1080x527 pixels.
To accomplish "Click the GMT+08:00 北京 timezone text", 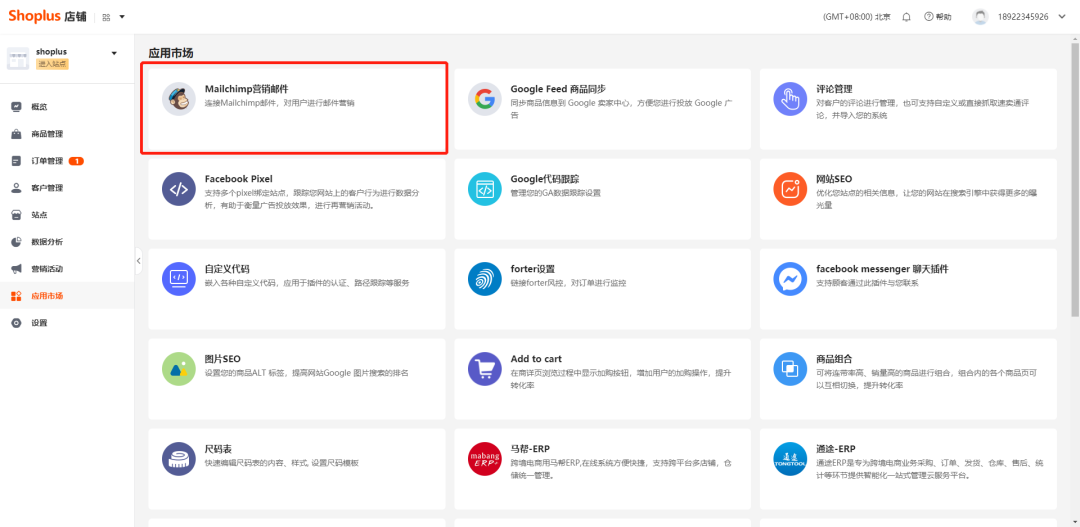I will [x=857, y=17].
